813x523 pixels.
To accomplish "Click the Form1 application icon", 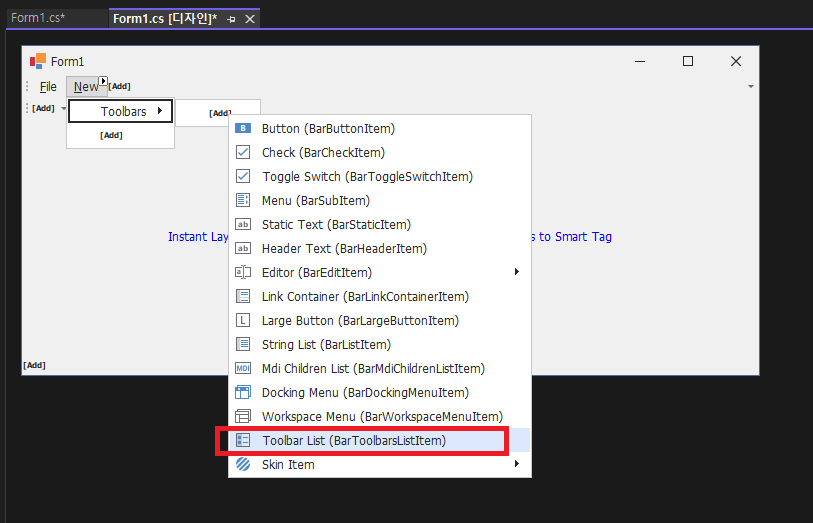I will 37,61.
